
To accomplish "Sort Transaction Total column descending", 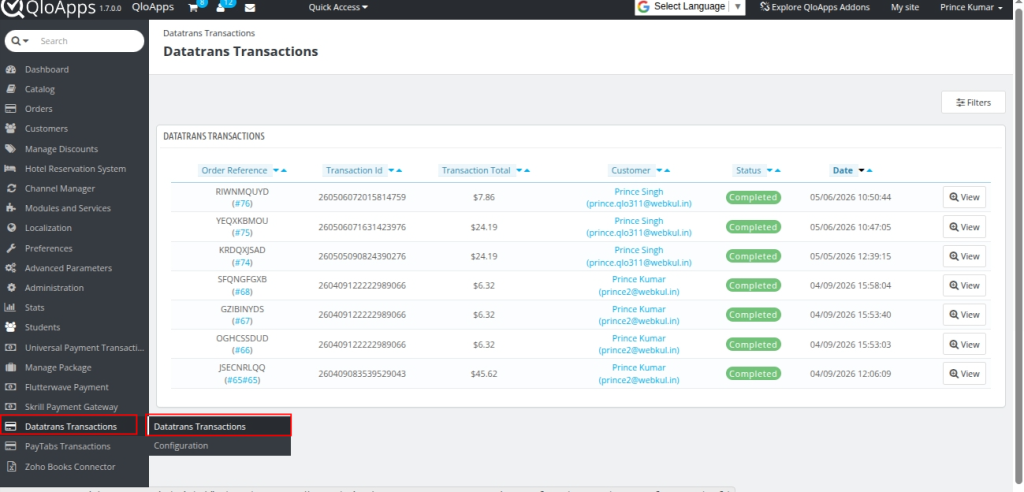I will 519,171.
